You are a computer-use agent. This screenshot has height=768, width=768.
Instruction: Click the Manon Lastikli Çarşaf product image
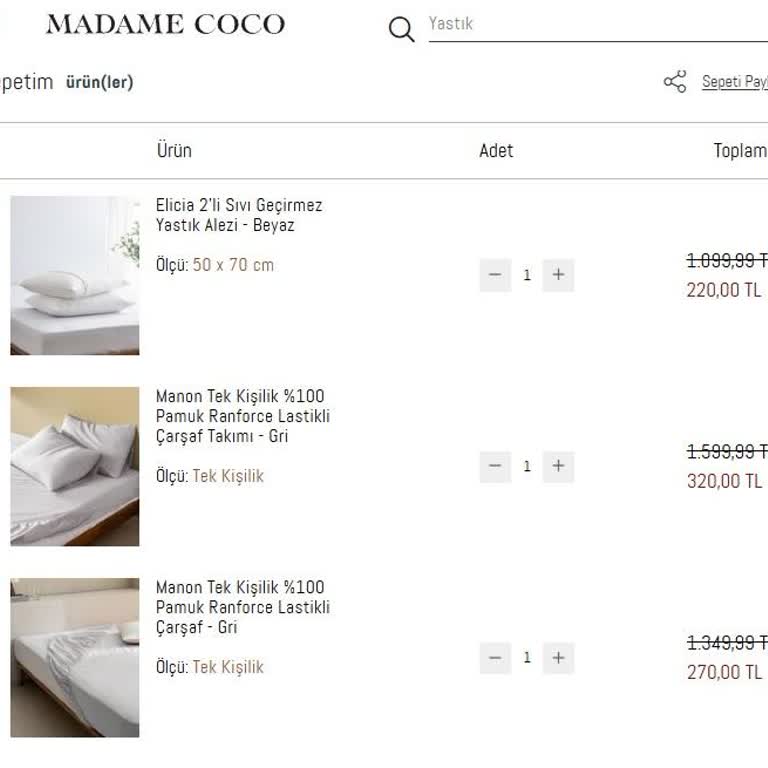(x=75, y=657)
